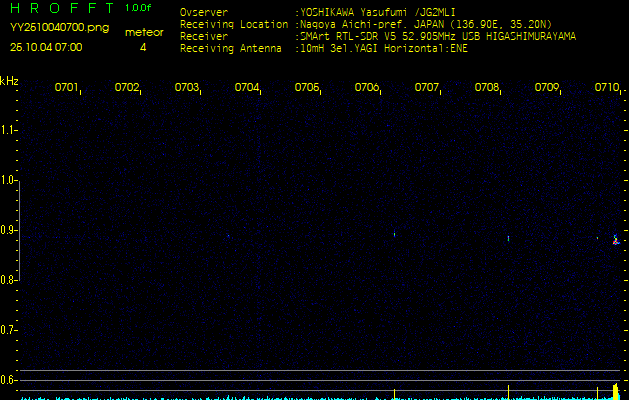Image resolution: width=629 pixels, height=400 pixels.
Task: Click the 0707 time marker
Action: click(426, 87)
